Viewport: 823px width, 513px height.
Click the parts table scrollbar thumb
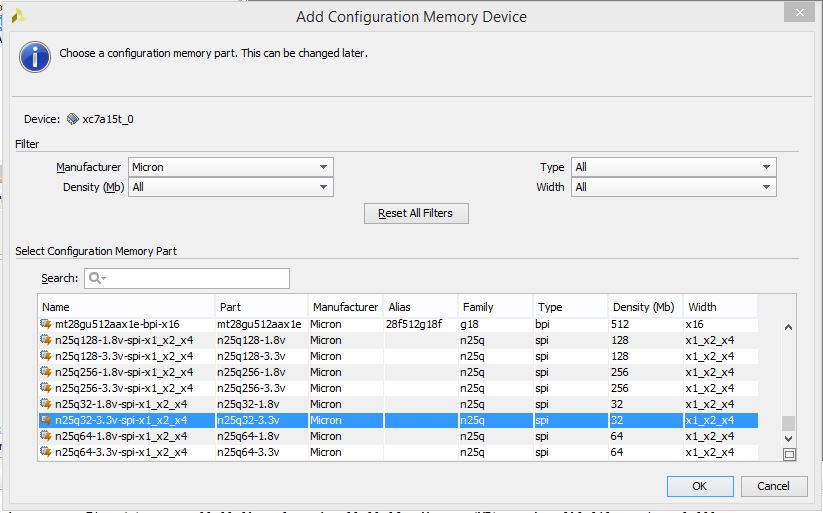(x=788, y=423)
